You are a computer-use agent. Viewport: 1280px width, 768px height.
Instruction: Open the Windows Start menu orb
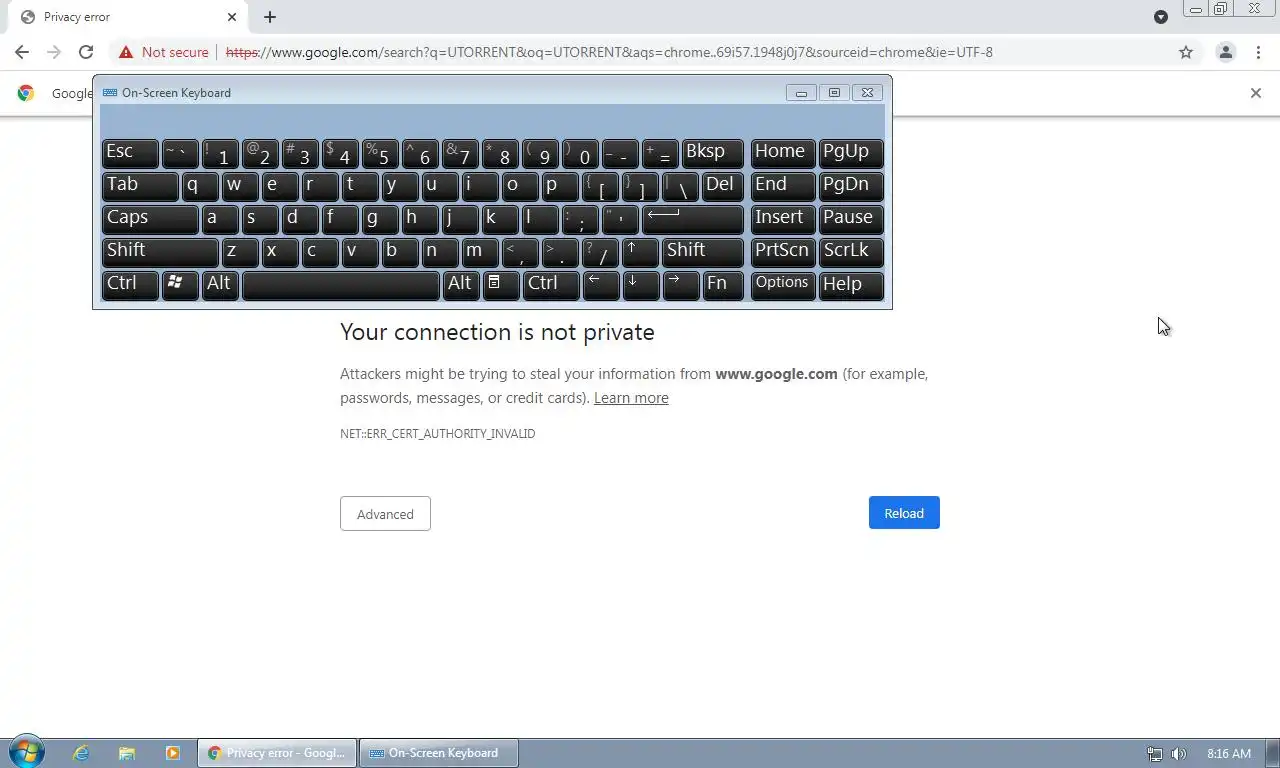click(26, 752)
